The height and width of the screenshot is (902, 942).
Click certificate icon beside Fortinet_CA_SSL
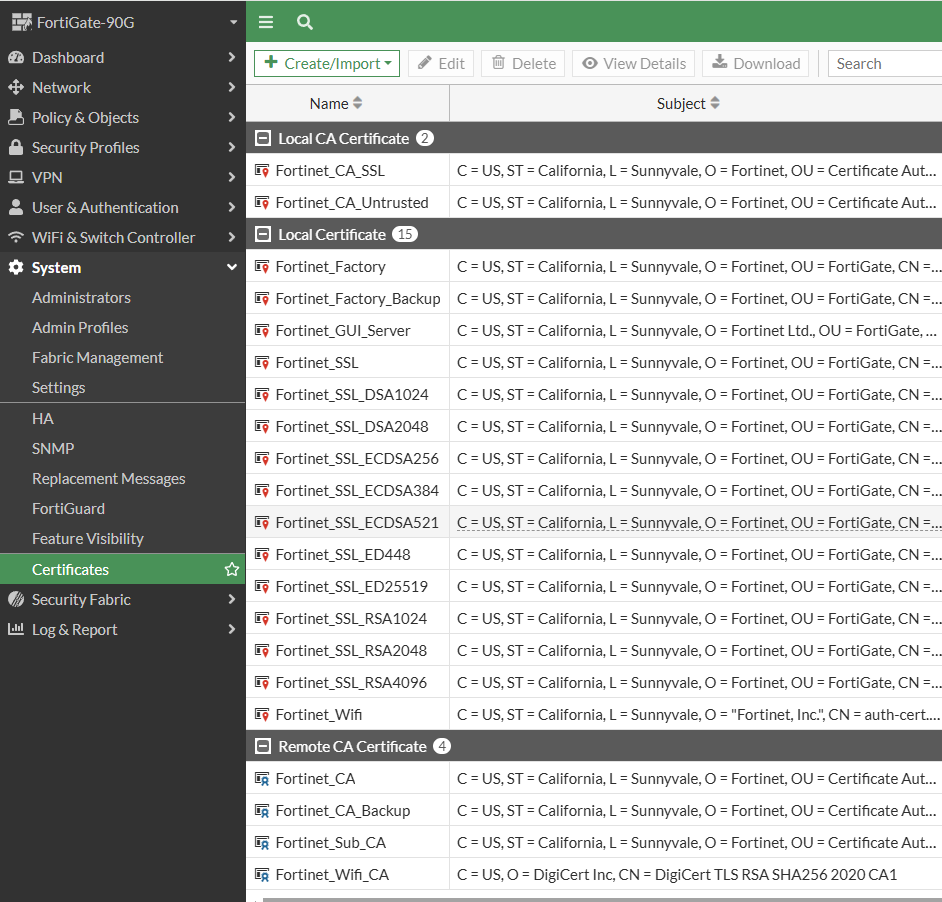(x=262, y=171)
